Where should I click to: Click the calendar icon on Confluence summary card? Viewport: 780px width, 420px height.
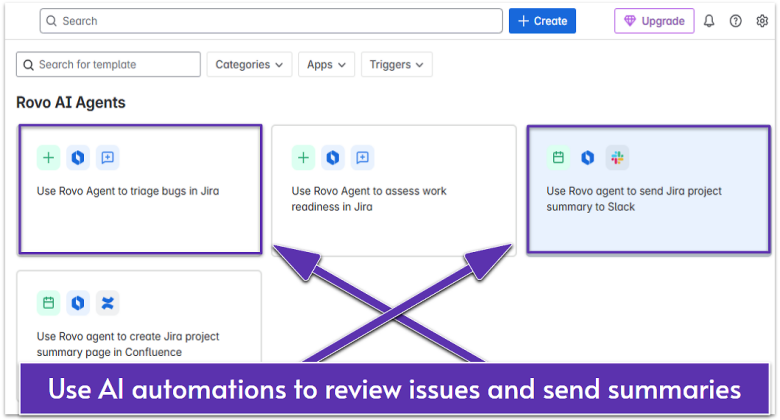click(x=48, y=303)
